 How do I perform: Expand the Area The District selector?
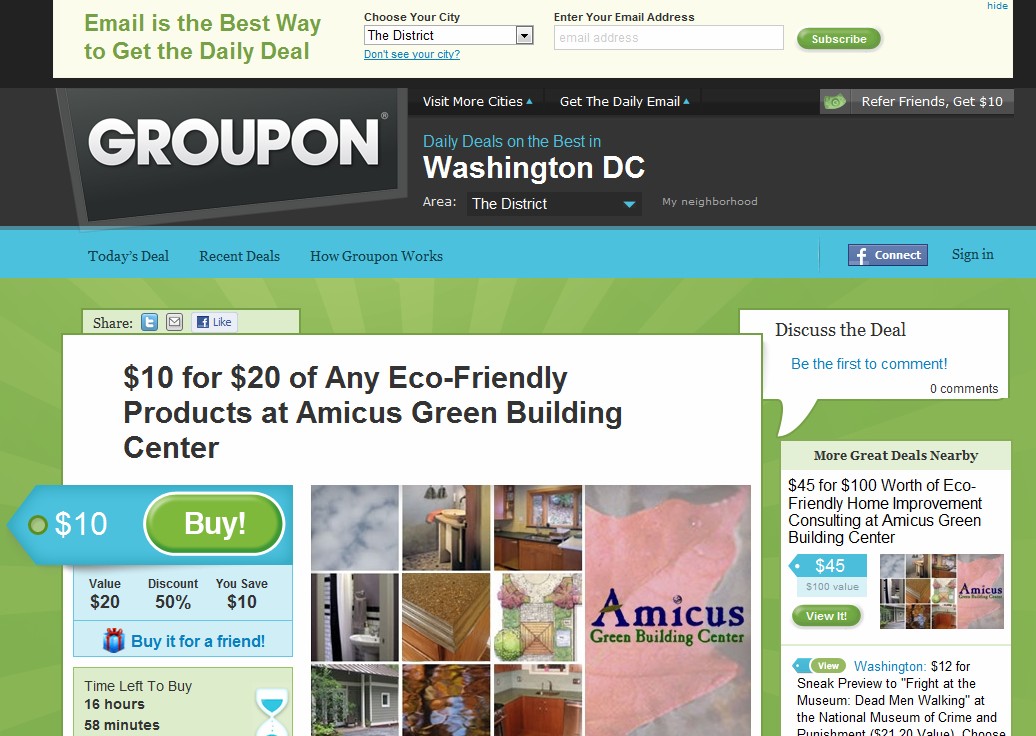tap(554, 203)
